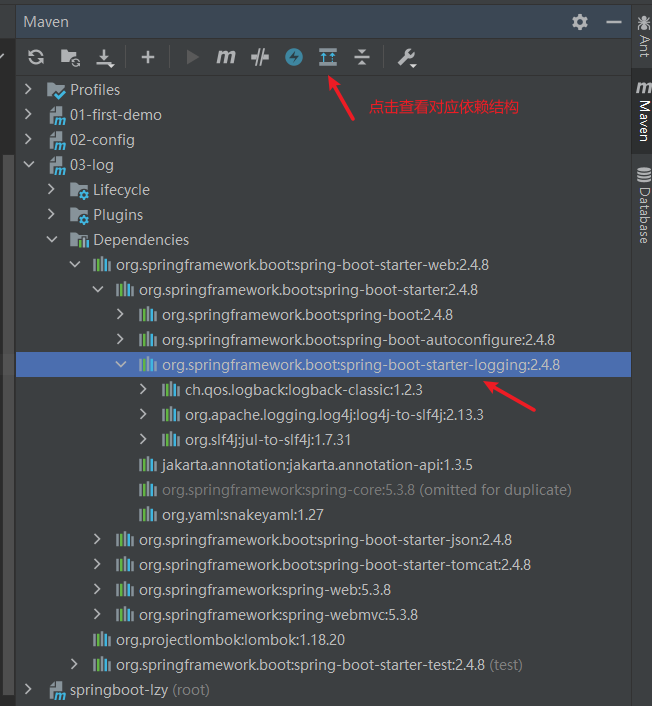Image resolution: width=652 pixels, height=706 pixels.
Task: Click Lifecycle gear-folder icon
Action: pos(79,190)
